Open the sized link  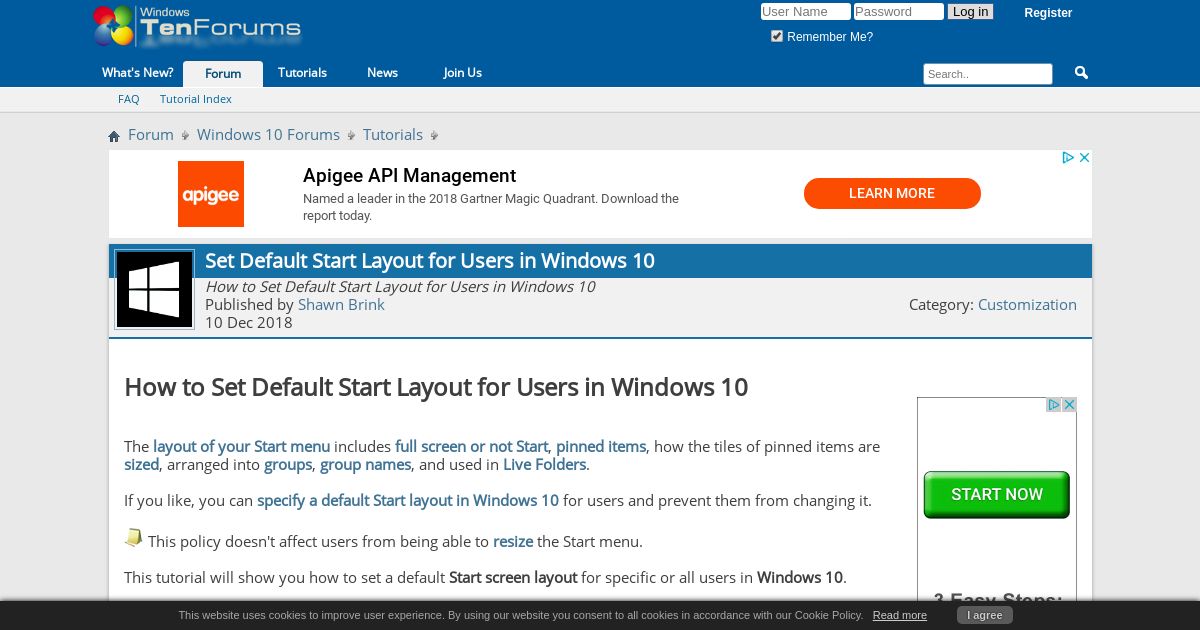pos(141,465)
